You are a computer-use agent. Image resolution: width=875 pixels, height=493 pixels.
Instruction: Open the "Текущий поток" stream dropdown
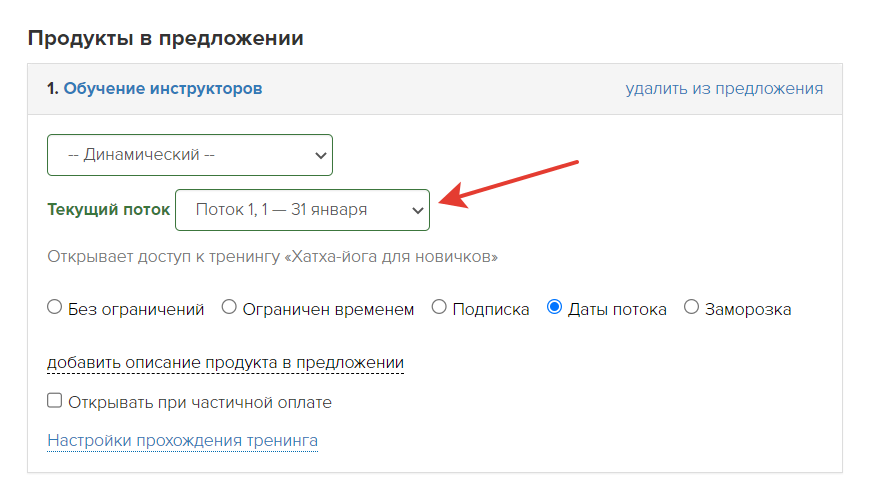click(302, 210)
